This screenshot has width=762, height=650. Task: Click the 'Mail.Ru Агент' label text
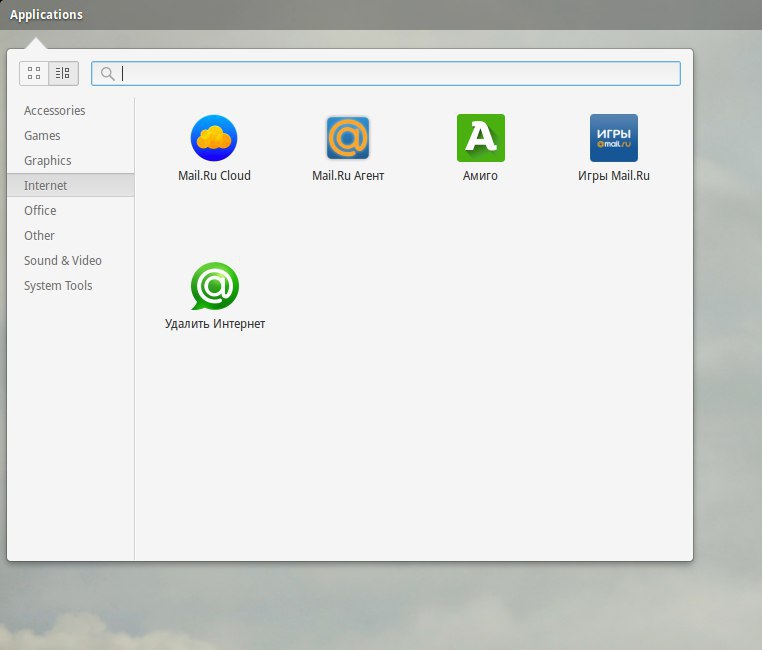[x=348, y=176]
